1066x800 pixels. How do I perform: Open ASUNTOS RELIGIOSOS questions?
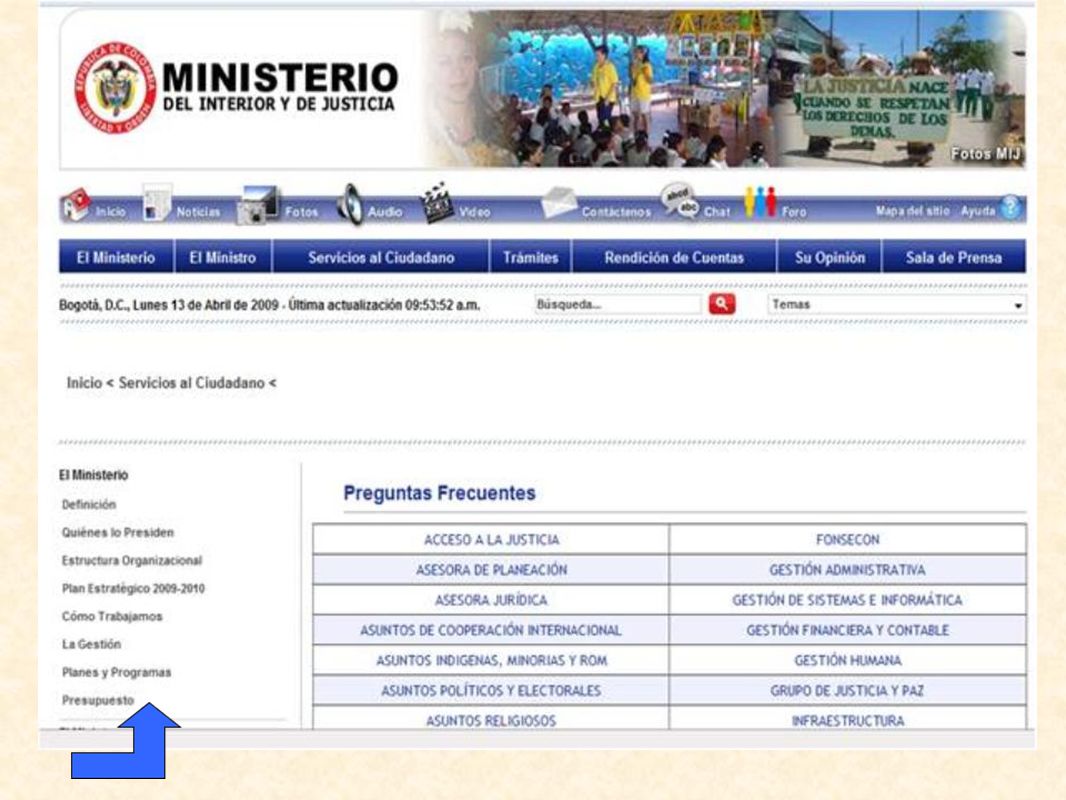[x=491, y=720]
